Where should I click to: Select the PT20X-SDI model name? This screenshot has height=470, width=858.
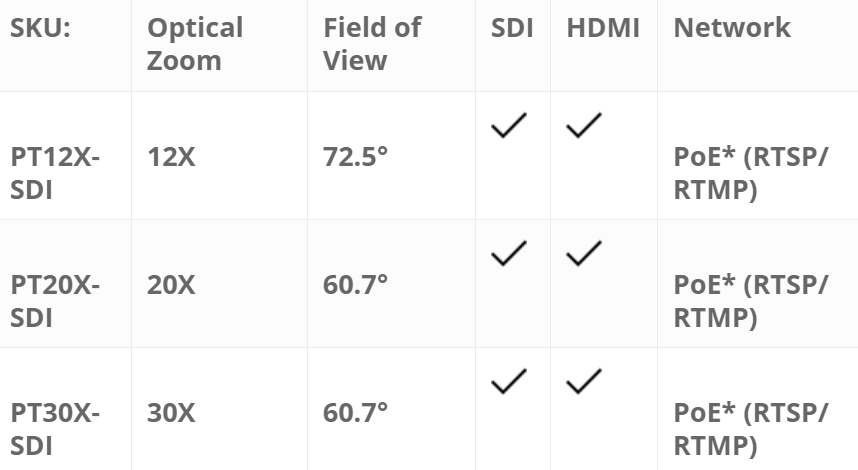pyautogui.click(x=55, y=300)
